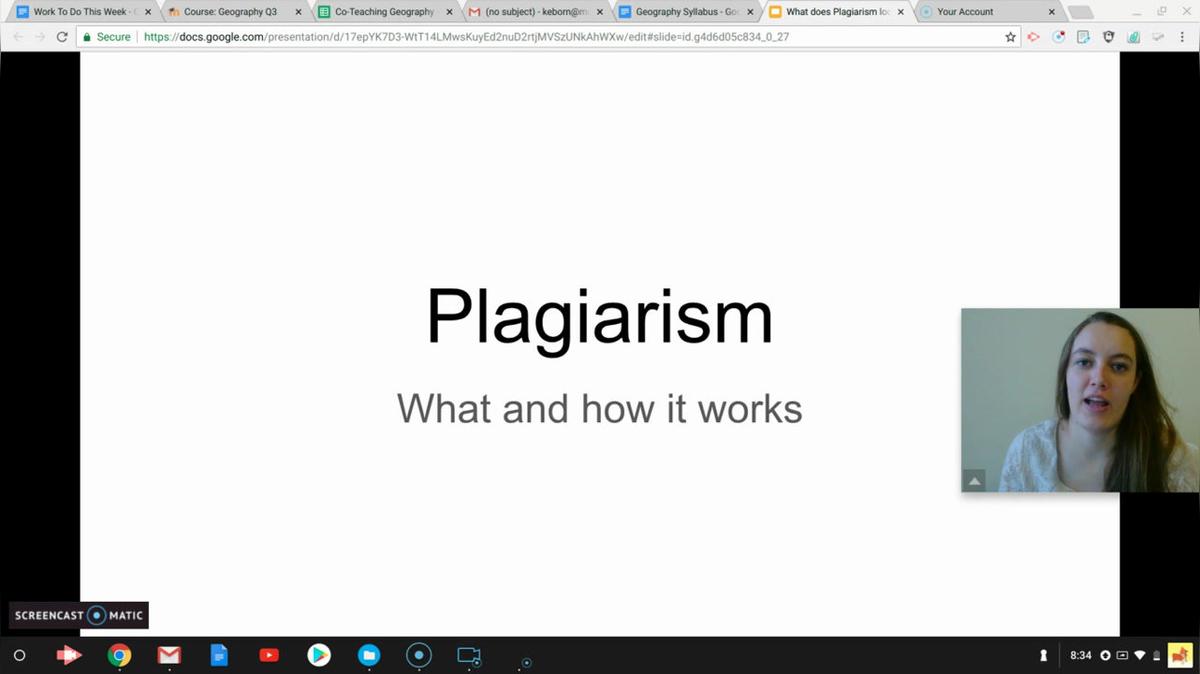Open YouTube from the shelf
The image size is (1200, 674).
pos(269,656)
